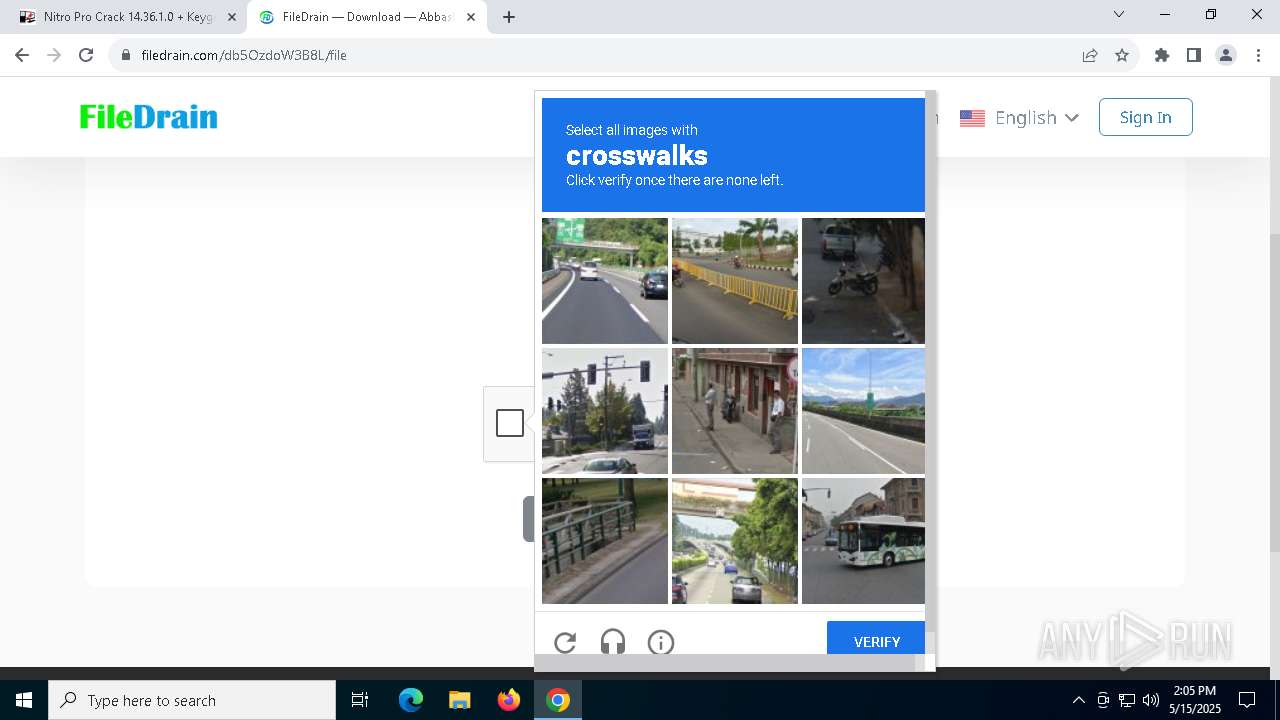Select the overpass with traffic tile

tap(735, 541)
